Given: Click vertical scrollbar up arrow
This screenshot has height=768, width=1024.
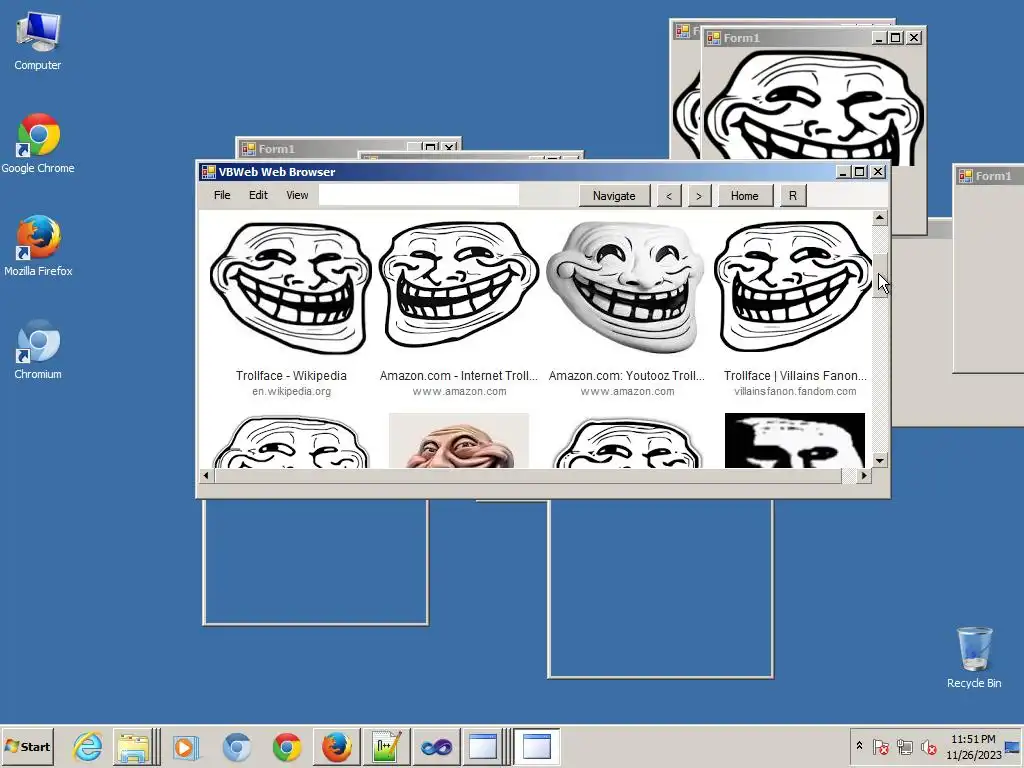Looking at the screenshot, I should pyautogui.click(x=880, y=217).
